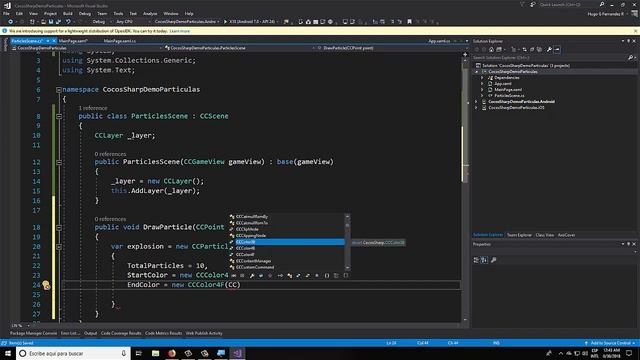Screen dimensions: 640x360
Task: Click the Collapse All icon in Solution Explorer
Action: coord(532,49)
